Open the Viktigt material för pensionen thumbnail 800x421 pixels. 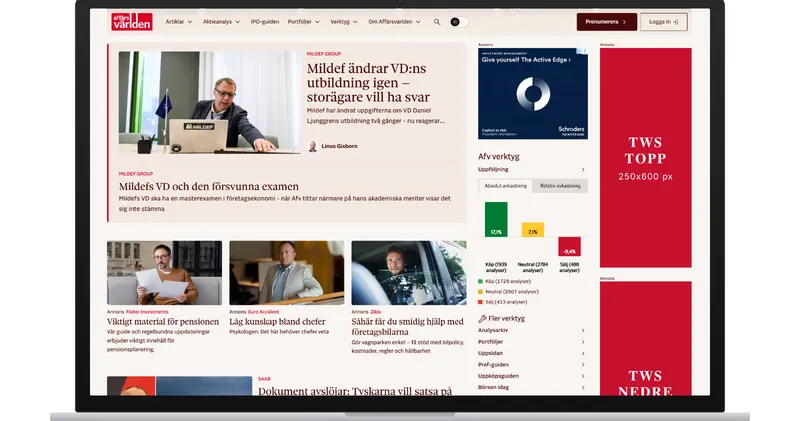point(164,273)
